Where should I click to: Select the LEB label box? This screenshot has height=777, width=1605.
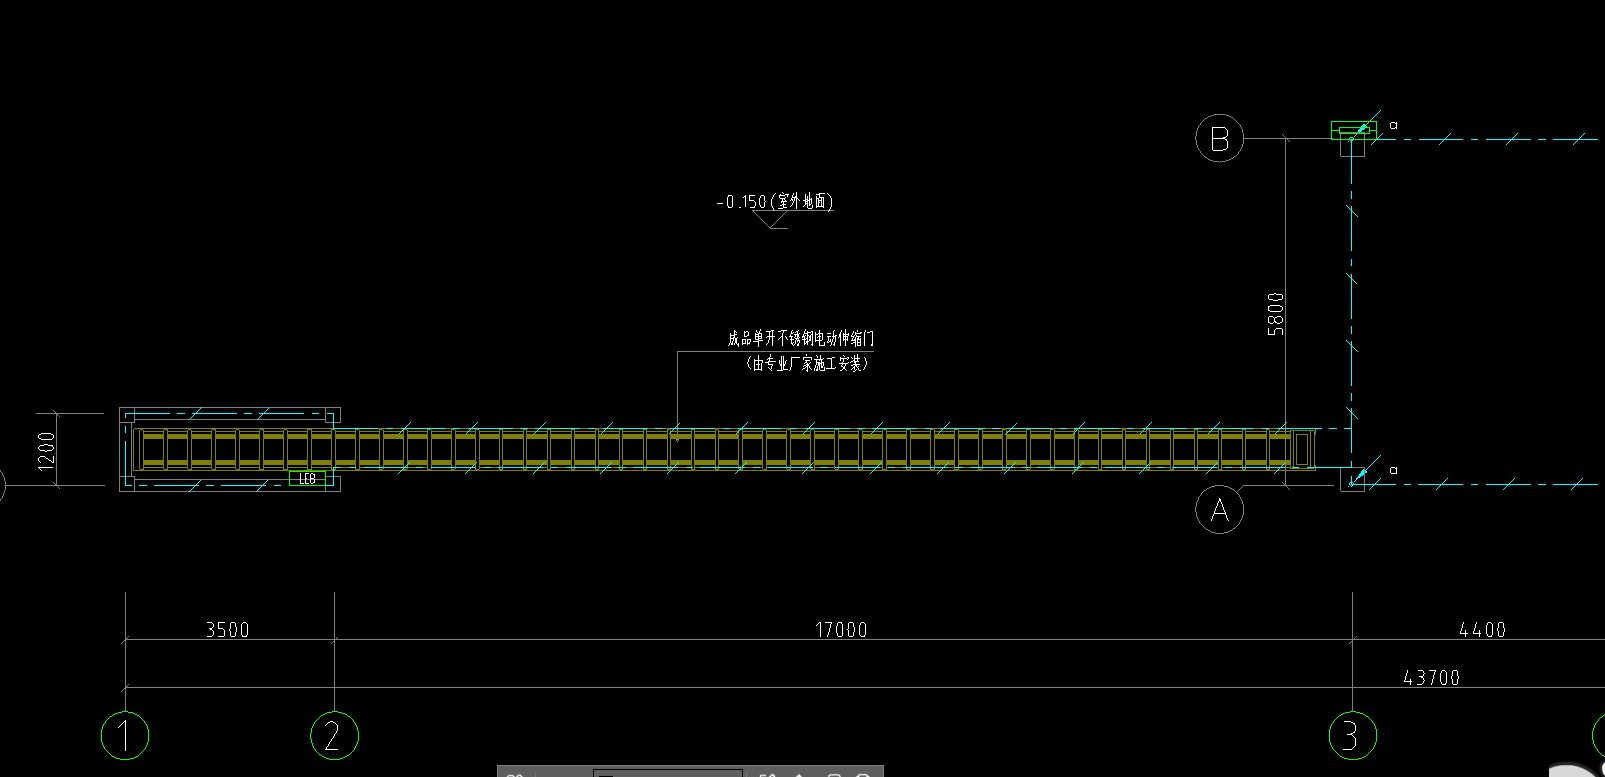pyautogui.click(x=308, y=479)
